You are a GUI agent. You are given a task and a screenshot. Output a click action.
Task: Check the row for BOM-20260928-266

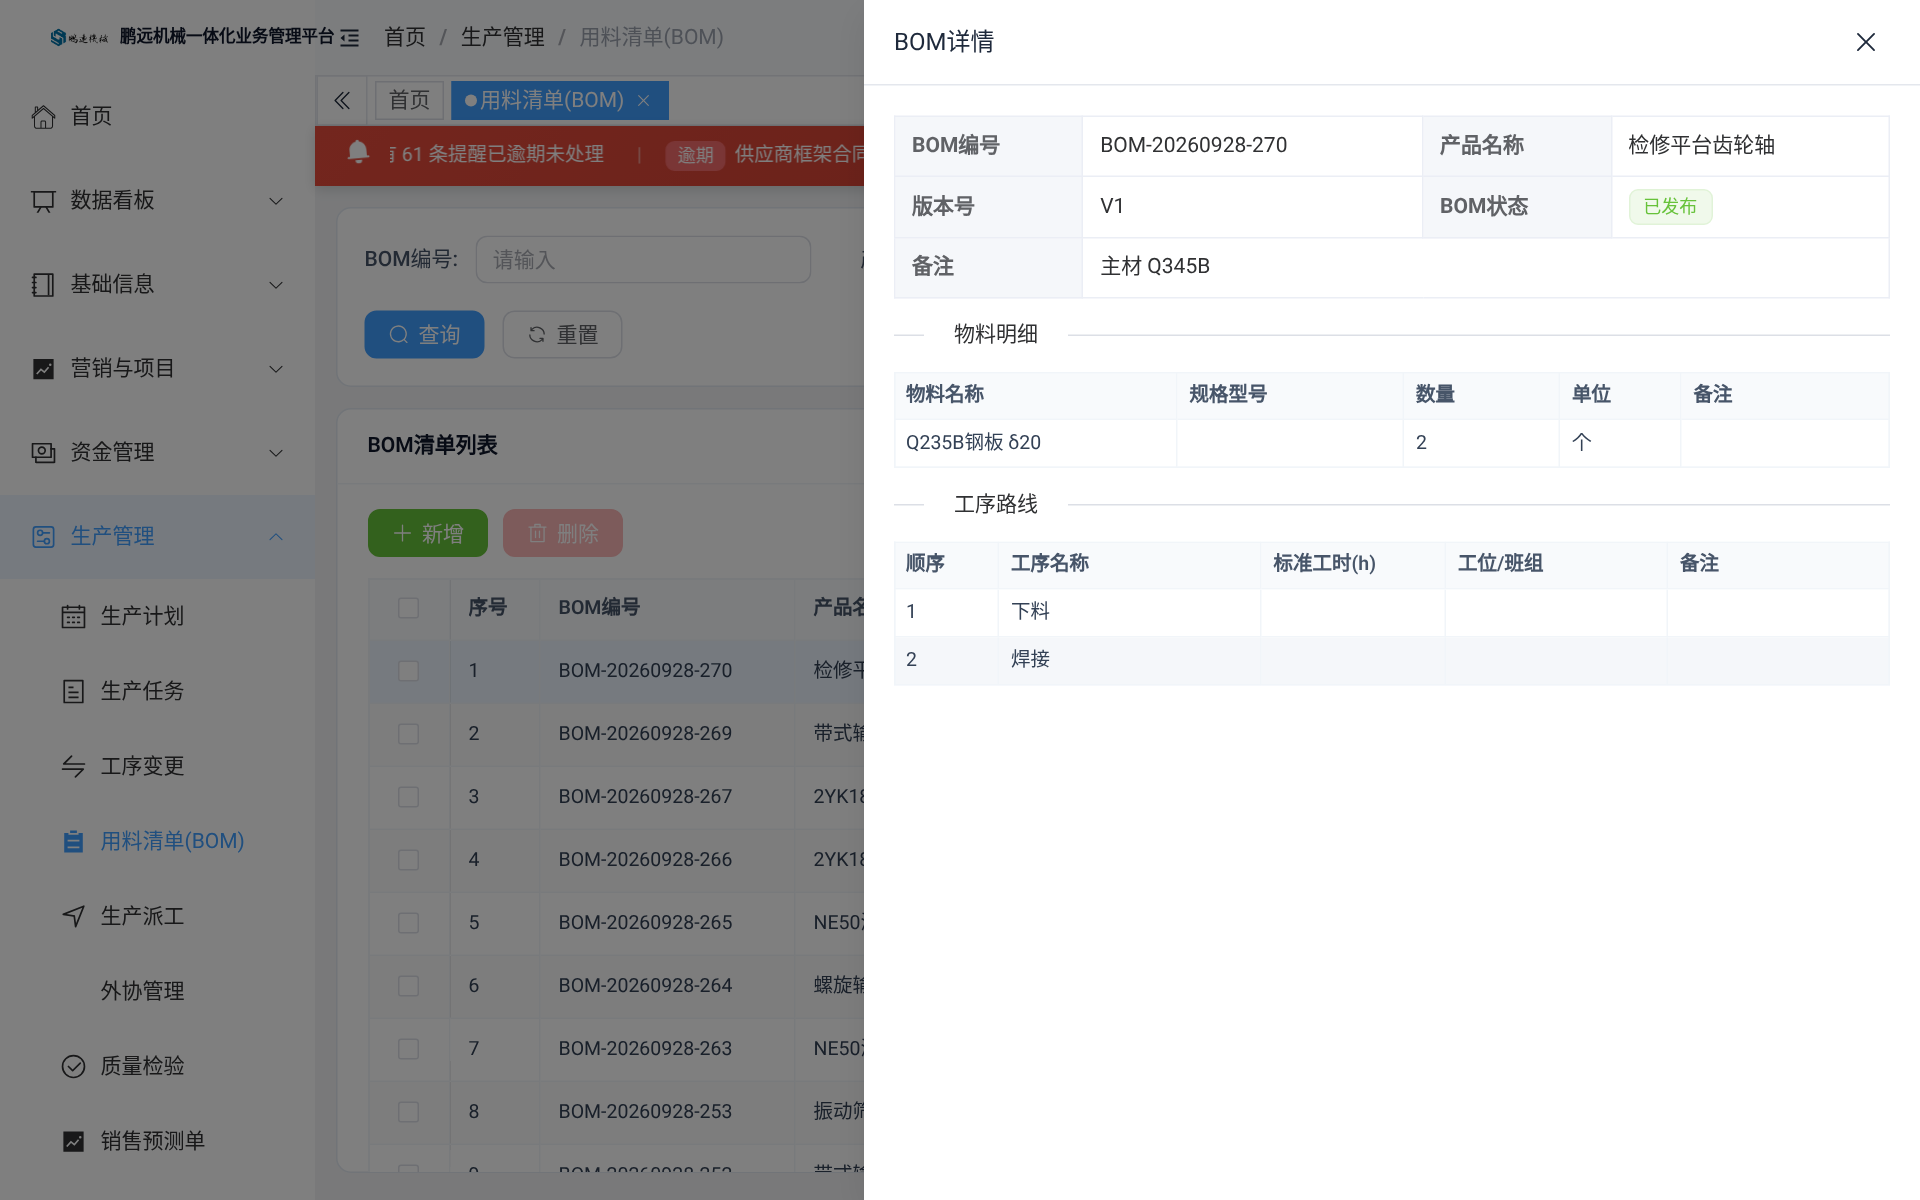click(408, 860)
